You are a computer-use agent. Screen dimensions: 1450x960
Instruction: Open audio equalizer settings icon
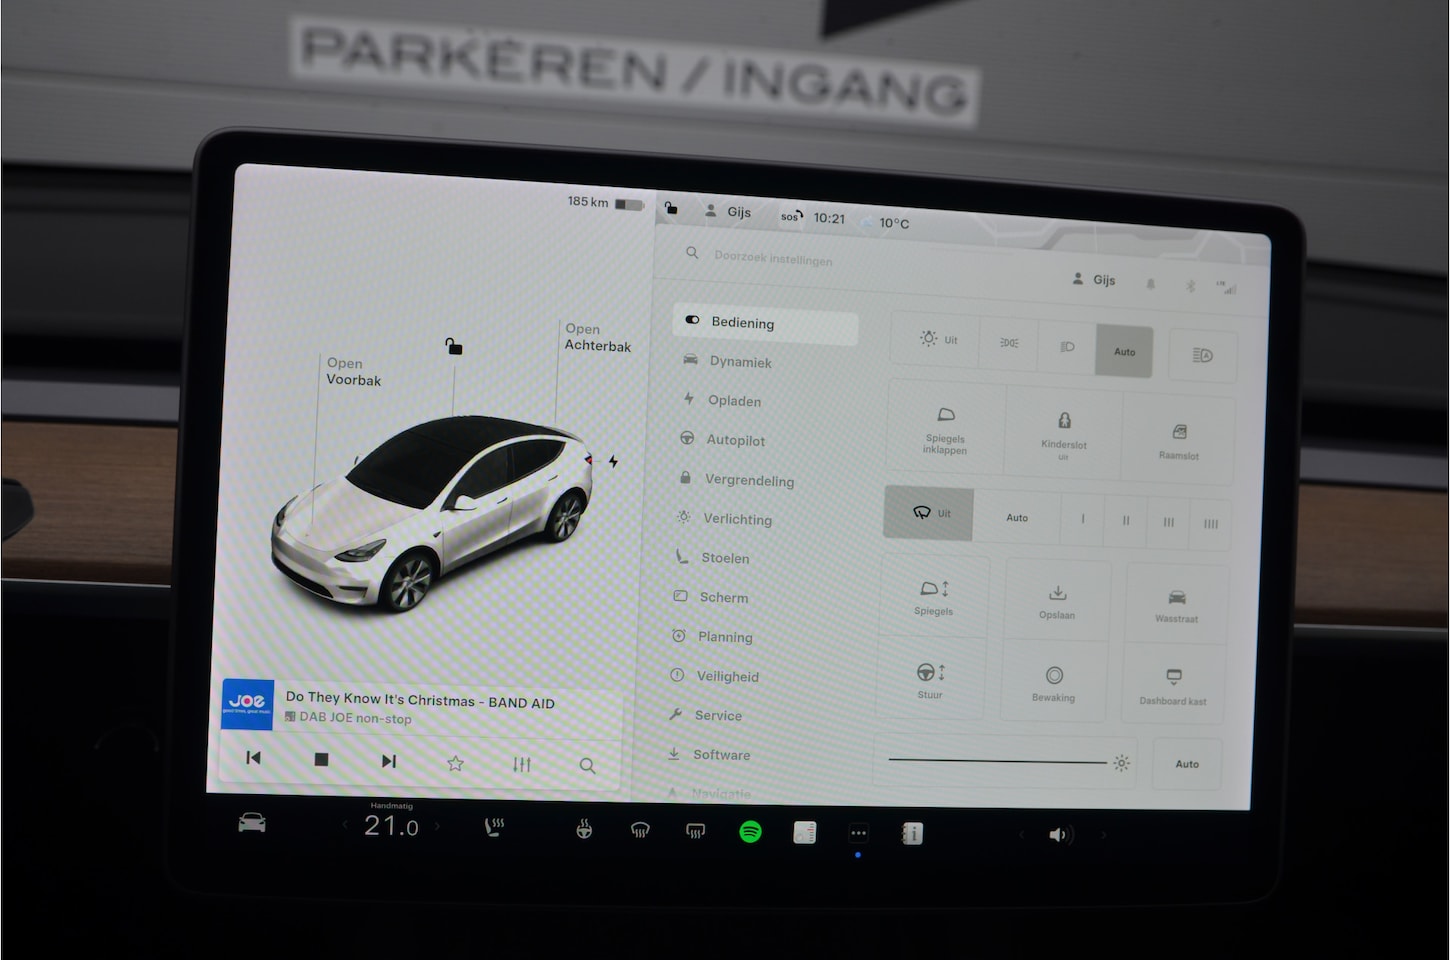point(521,765)
